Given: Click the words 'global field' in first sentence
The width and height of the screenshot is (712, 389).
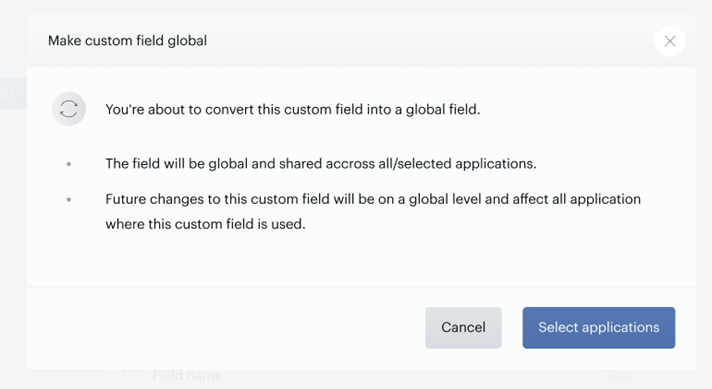Looking at the screenshot, I should 442,109.
